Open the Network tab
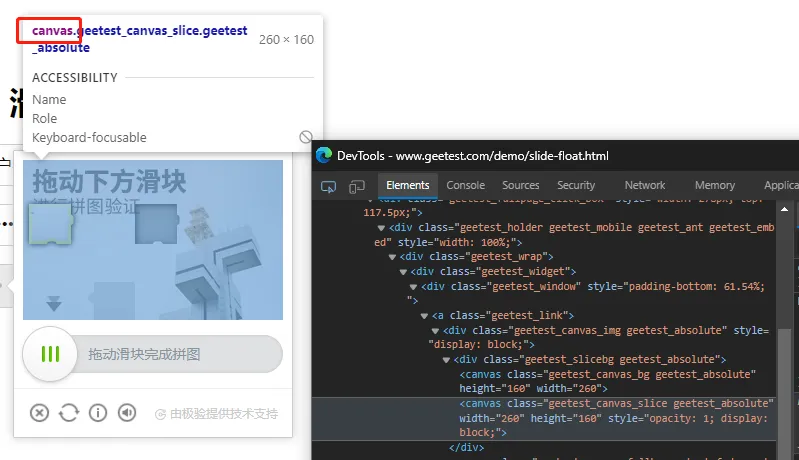The image size is (799, 460). click(x=644, y=185)
